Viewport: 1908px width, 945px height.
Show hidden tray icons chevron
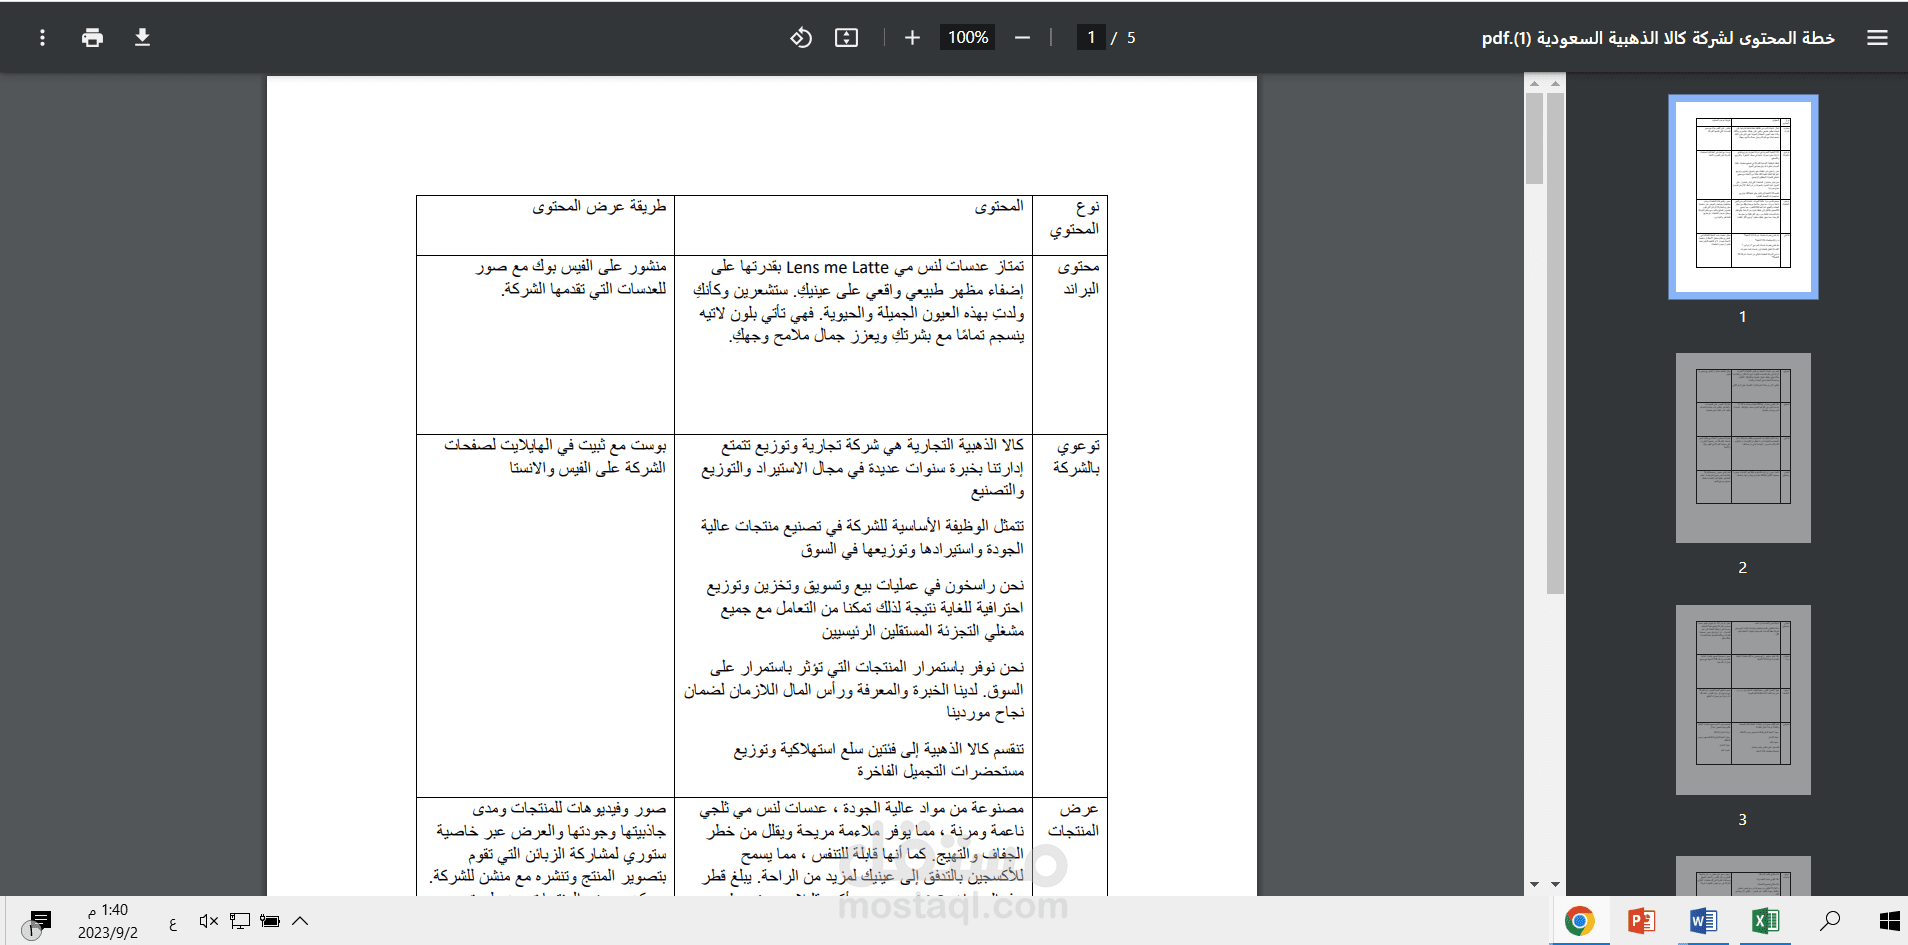pos(300,921)
